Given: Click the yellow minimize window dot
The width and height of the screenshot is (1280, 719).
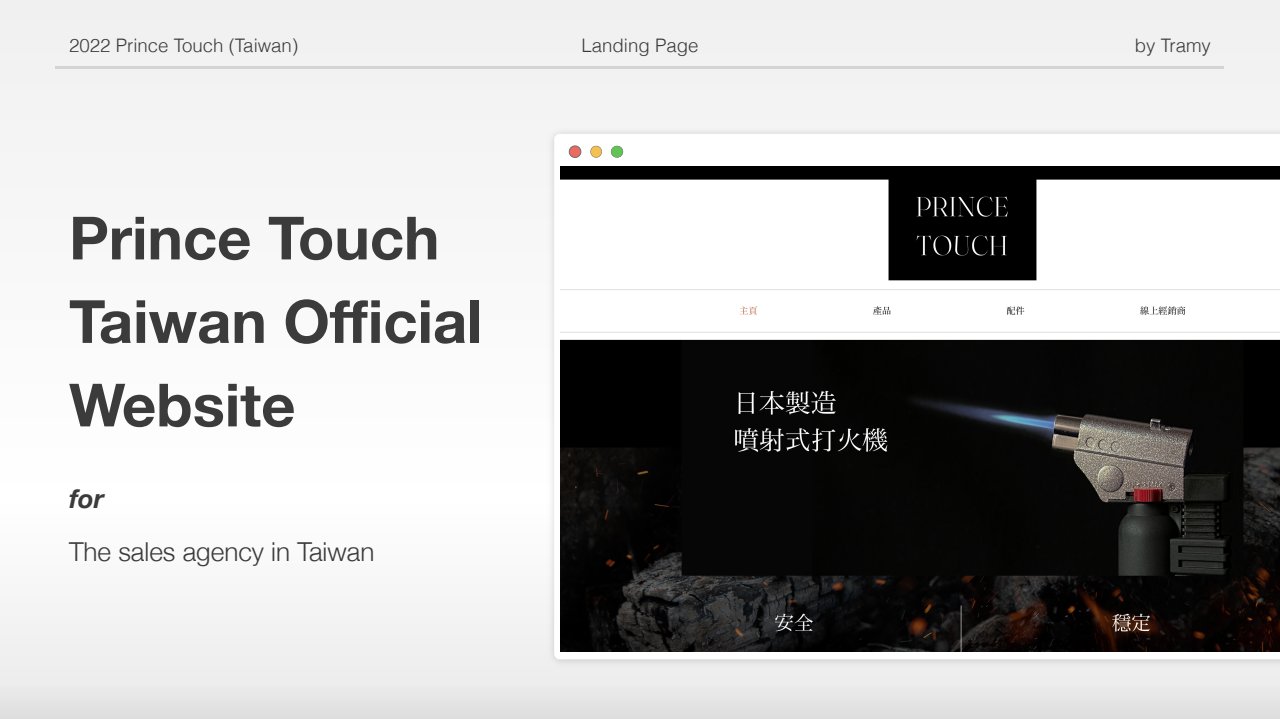Looking at the screenshot, I should click(x=596, y=152).
